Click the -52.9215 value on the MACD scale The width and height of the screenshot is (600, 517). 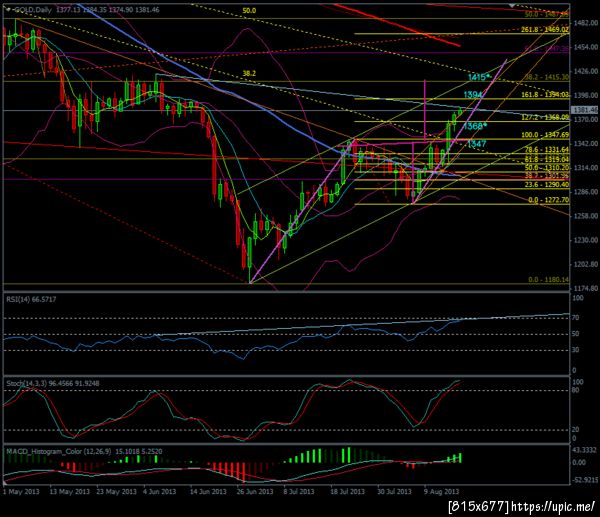point(584,479)
